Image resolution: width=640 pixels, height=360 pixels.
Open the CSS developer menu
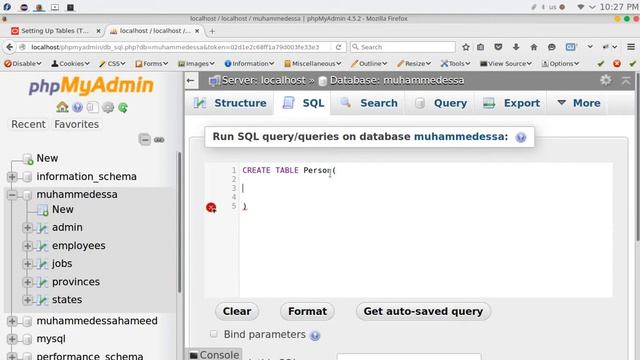pos(112,64)
